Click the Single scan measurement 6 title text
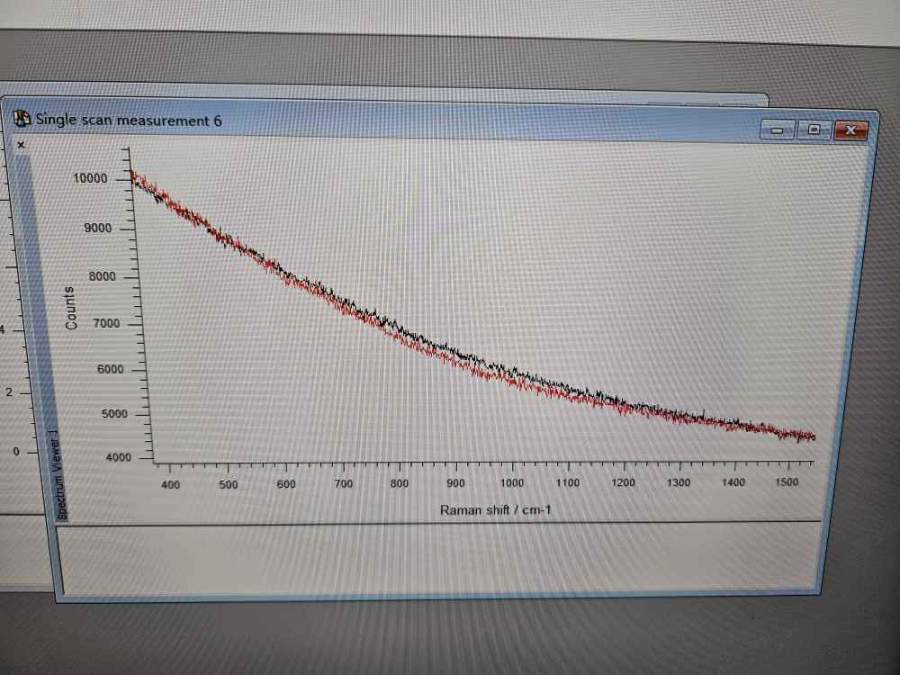Image resolution: width=900 pixels, height=675 pixels. click(129, 120)
